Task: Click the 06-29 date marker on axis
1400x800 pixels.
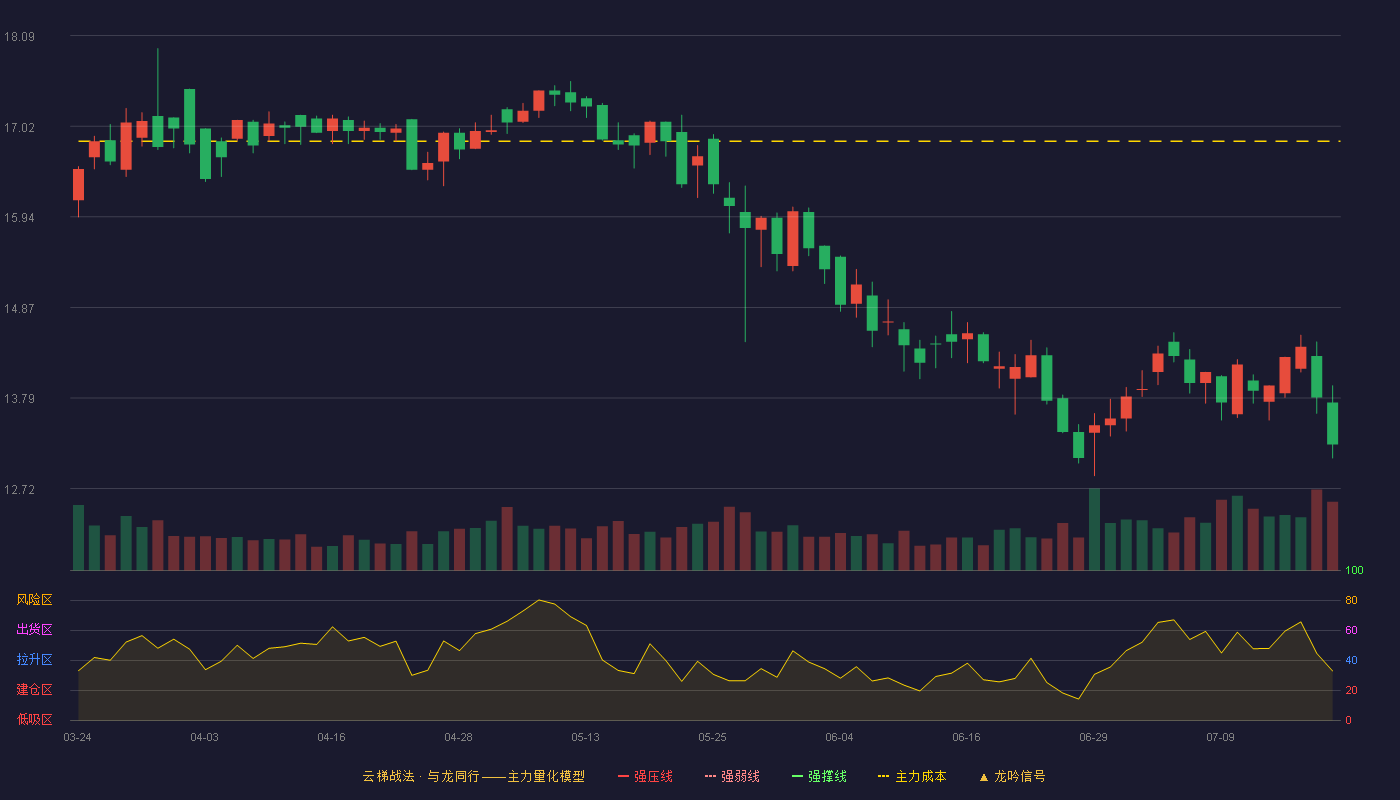Action: [1093, 737]
